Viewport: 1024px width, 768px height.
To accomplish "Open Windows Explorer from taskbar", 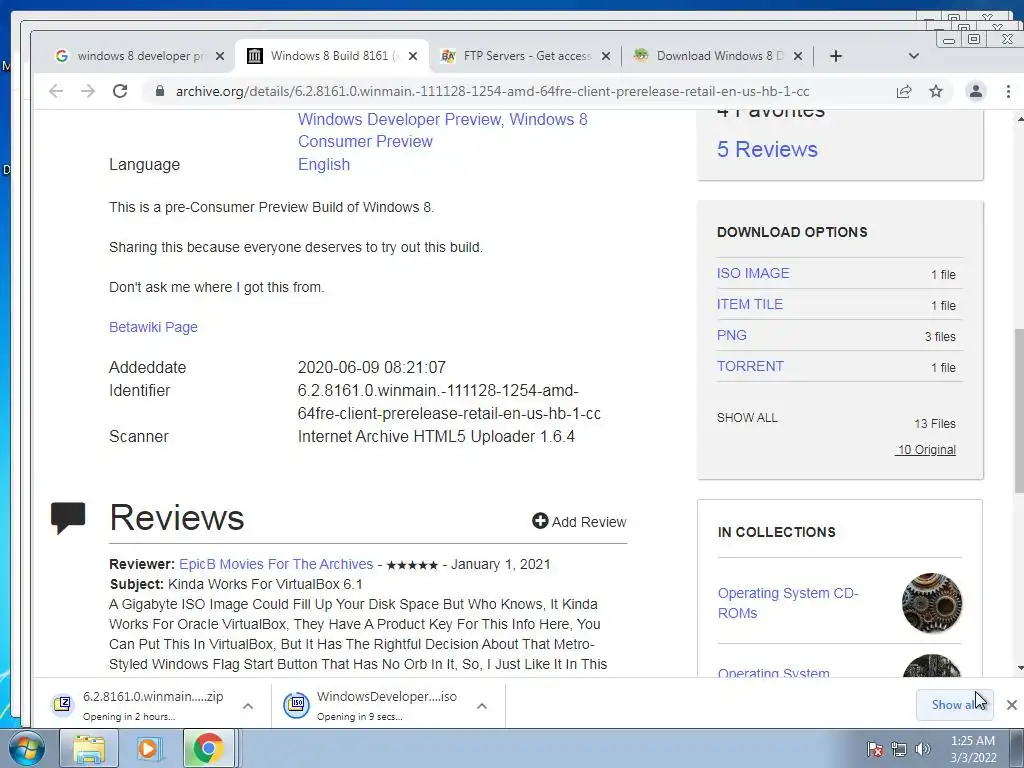I will (89, 748).
